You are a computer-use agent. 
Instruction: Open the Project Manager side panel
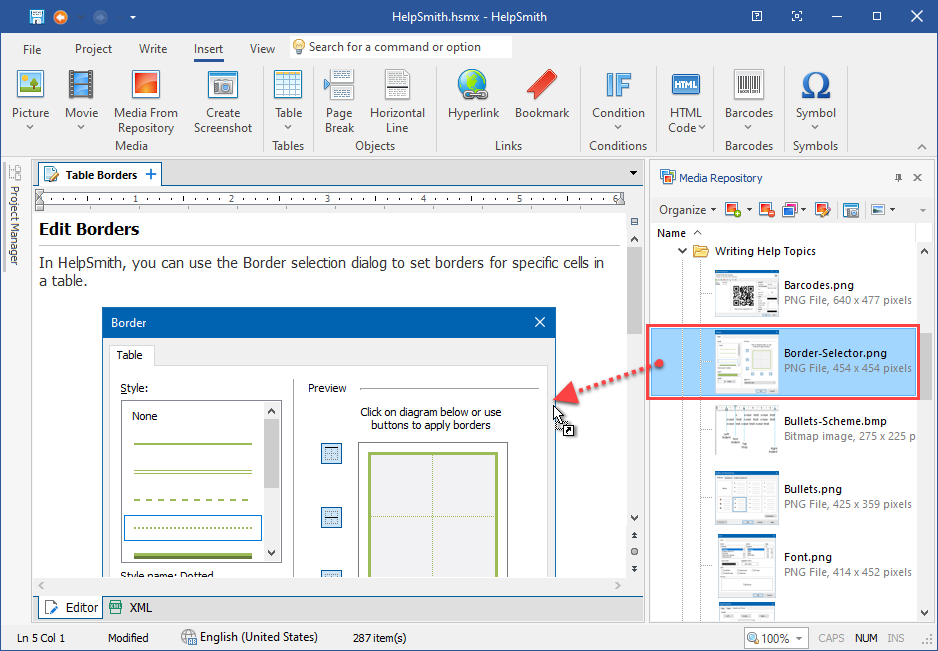pos(14,215)
